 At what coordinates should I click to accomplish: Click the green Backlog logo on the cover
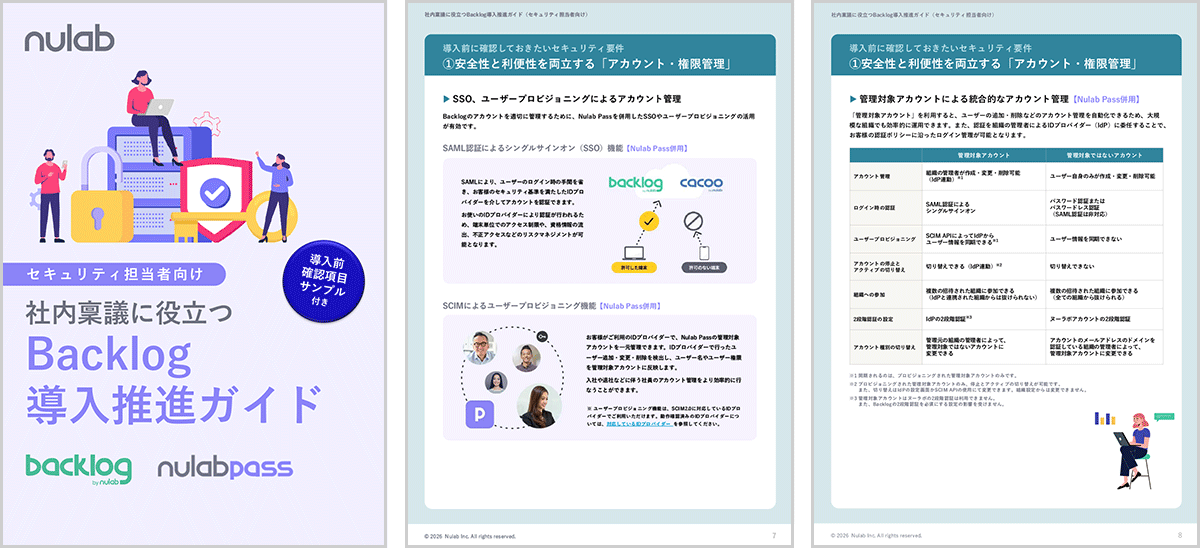click(79, 469)
